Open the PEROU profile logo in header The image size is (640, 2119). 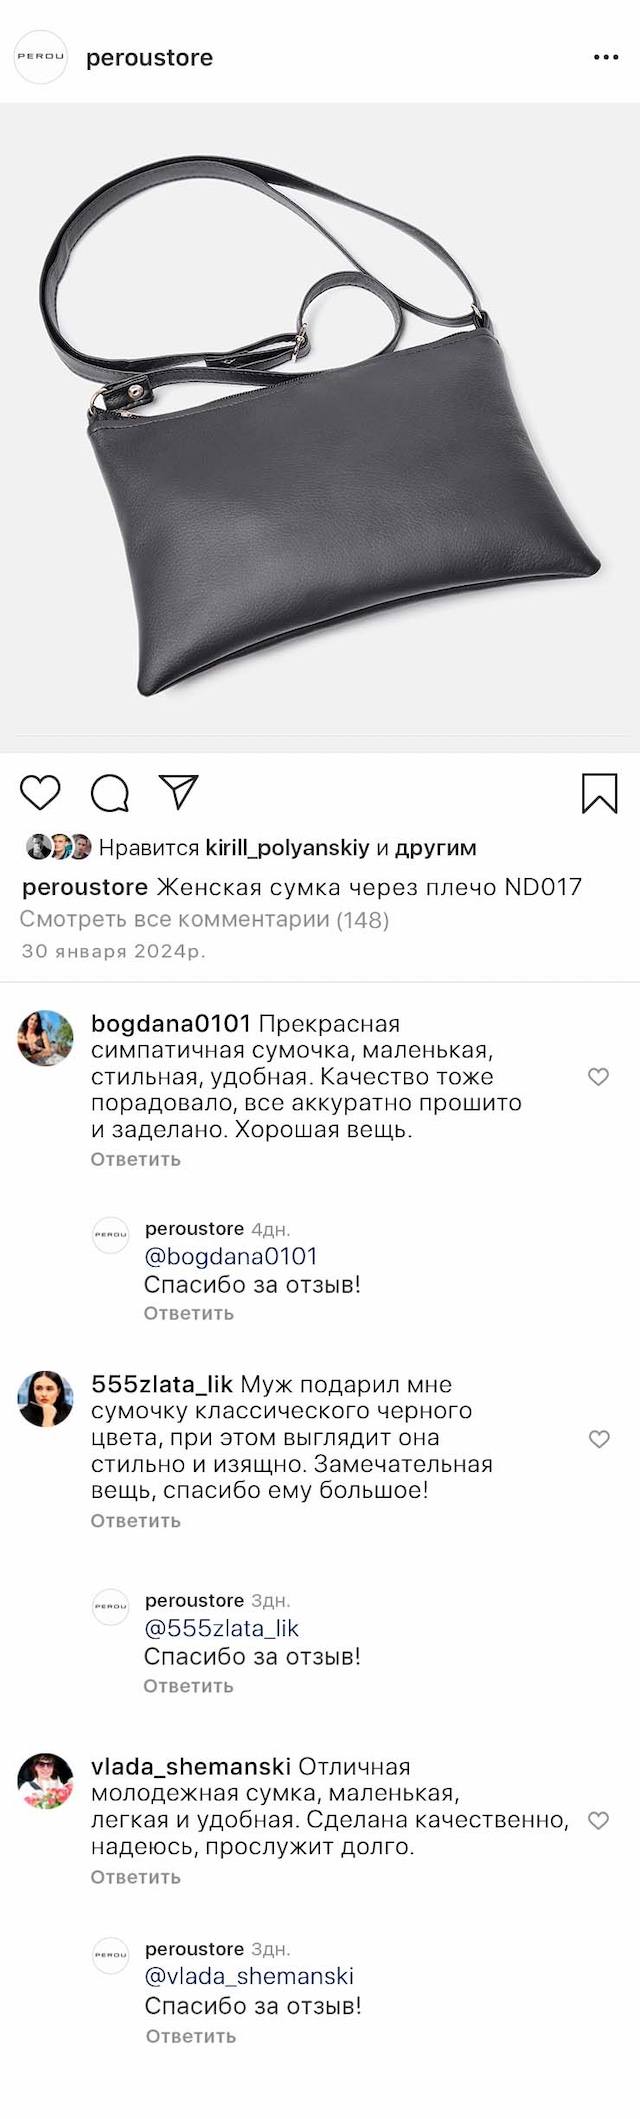[40, 57]
